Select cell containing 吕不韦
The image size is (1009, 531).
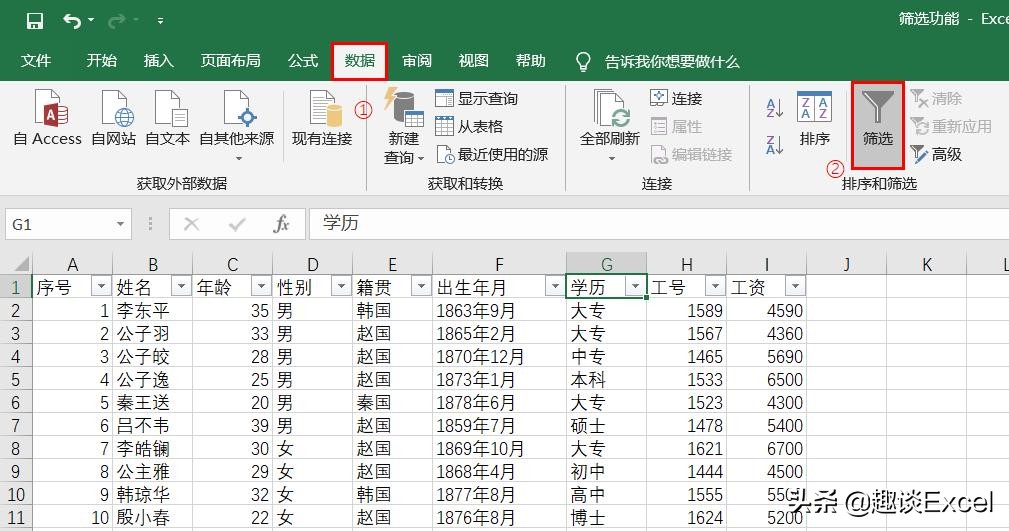[153, 425]
